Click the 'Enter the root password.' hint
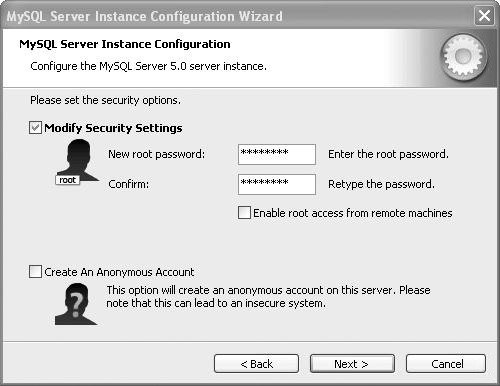Viewport: 500px width, 386px height. (388, 154)
